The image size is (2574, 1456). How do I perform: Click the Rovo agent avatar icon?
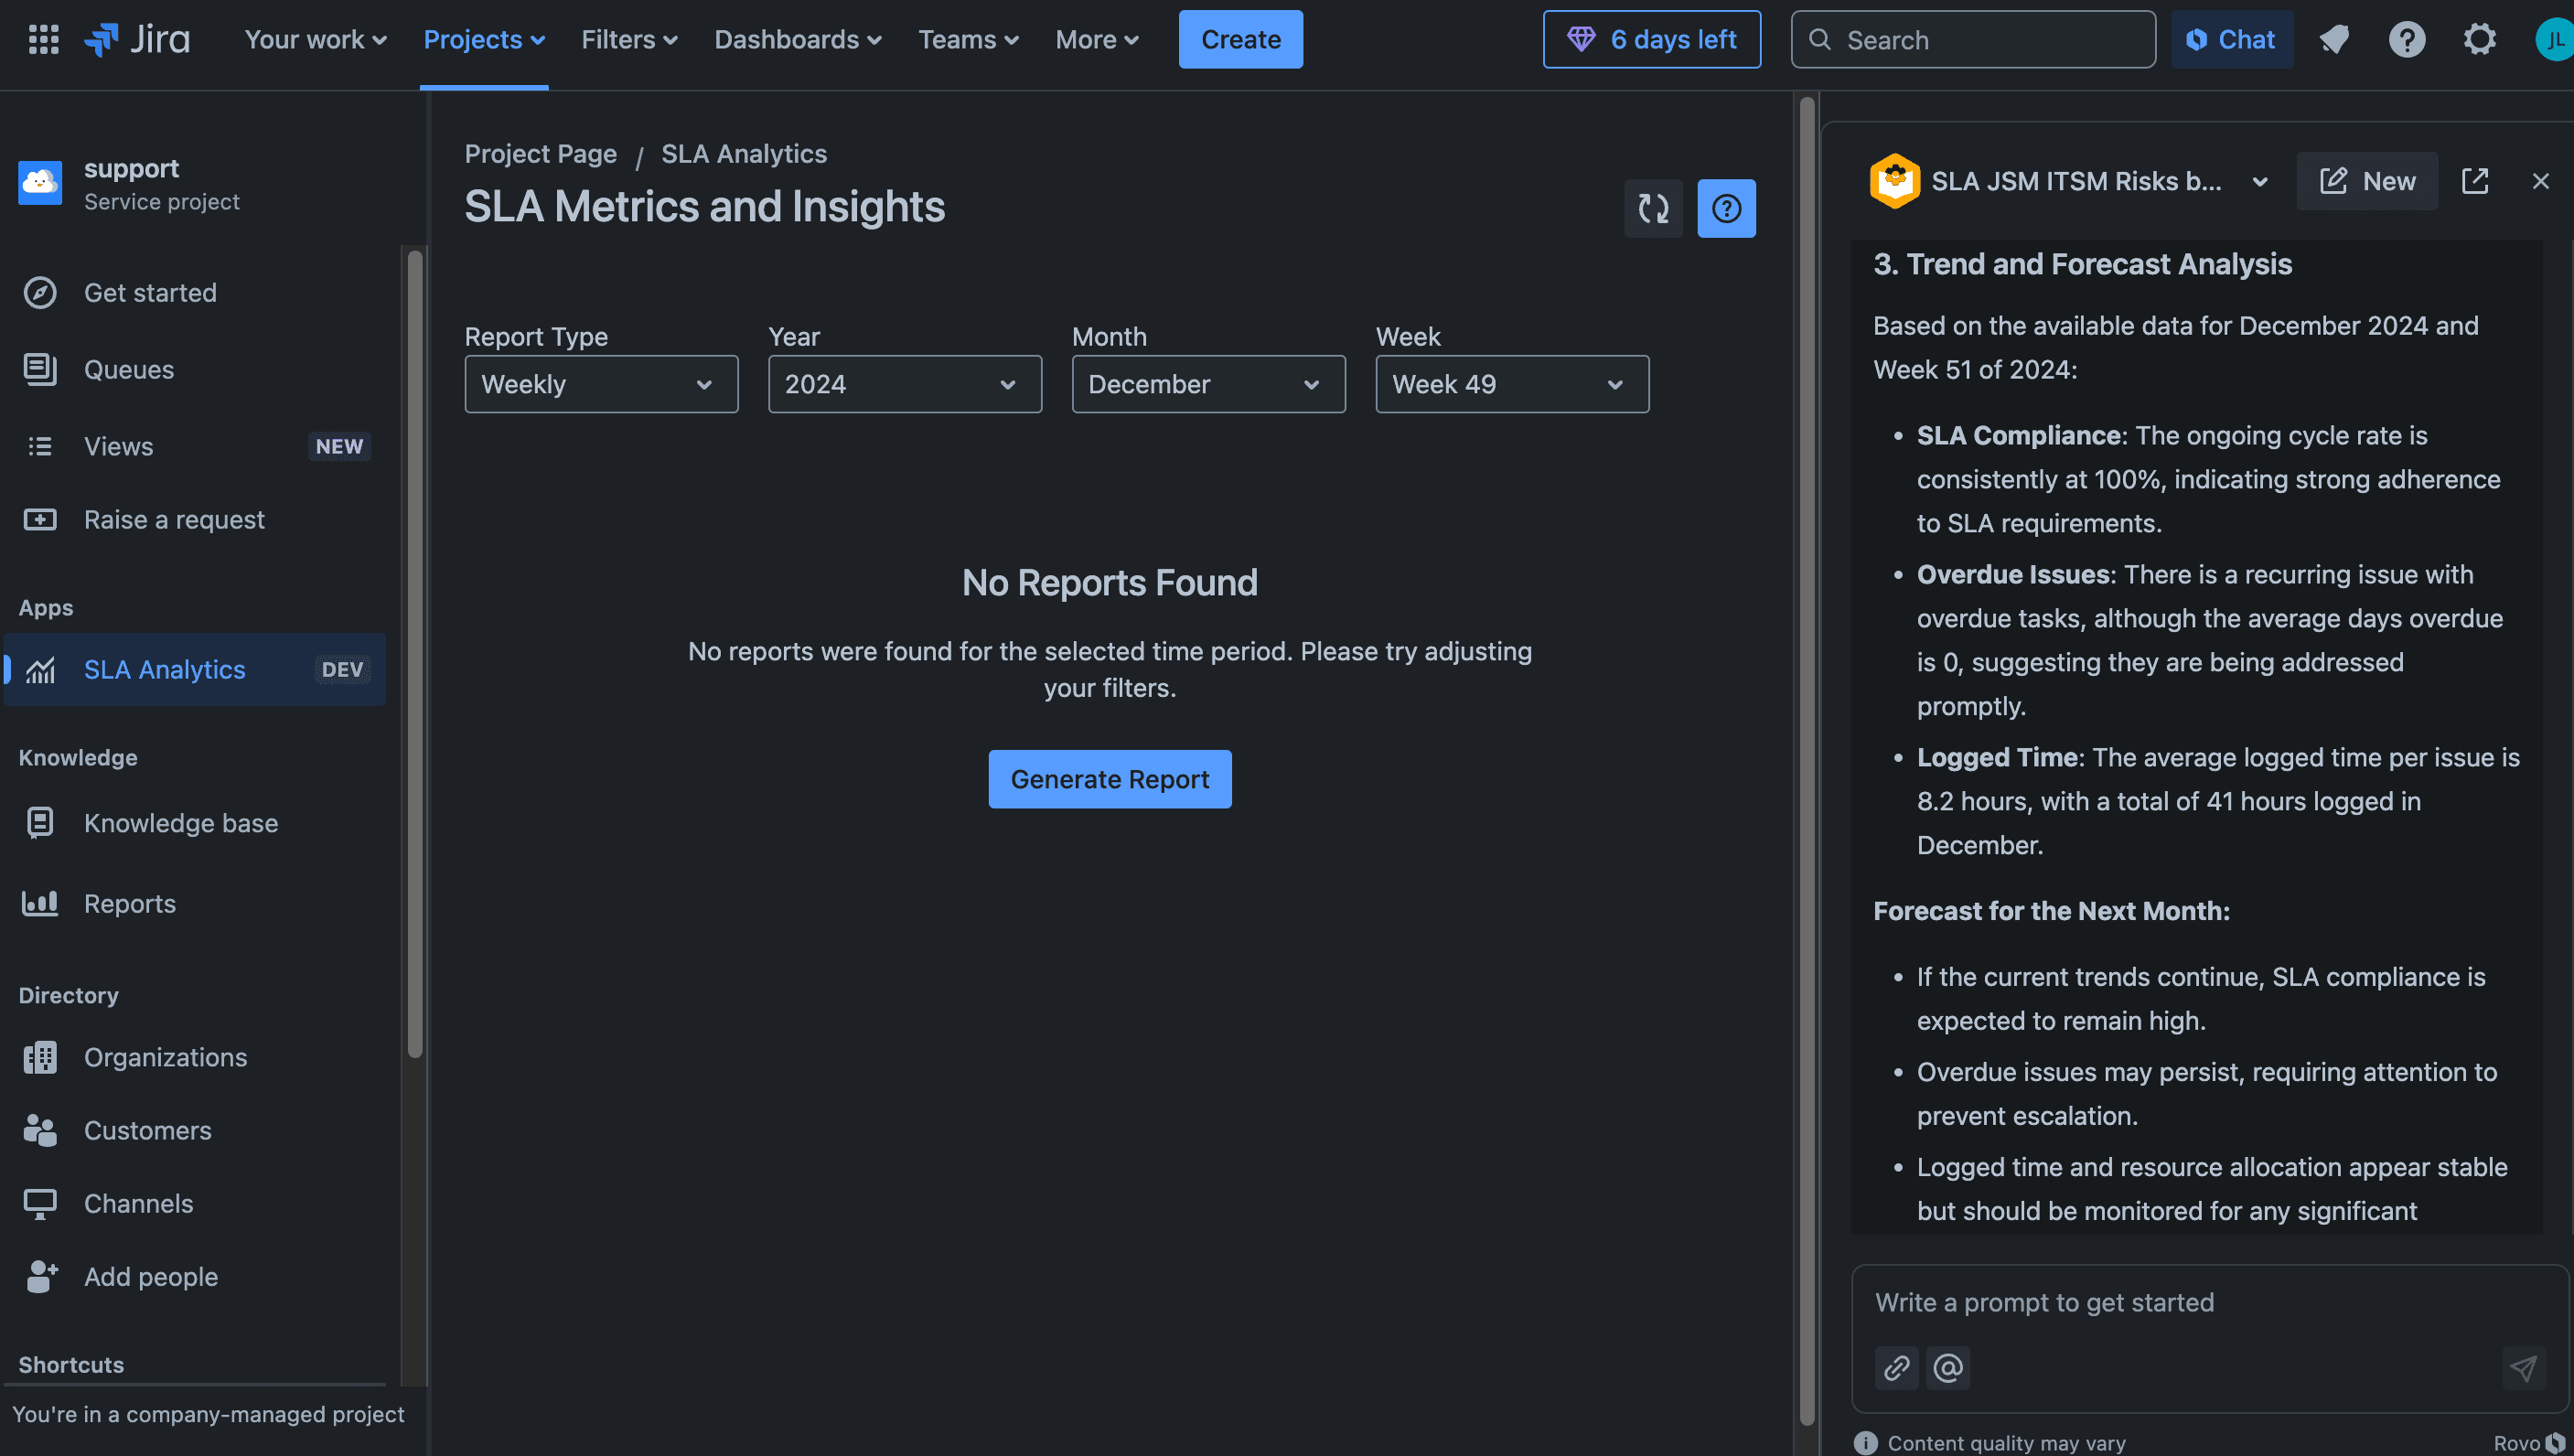click(1894, 181)
